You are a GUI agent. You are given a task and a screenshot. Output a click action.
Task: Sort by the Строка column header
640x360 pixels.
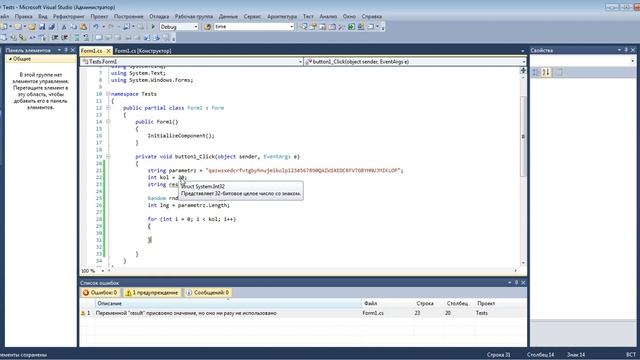(x=429, y=304)
